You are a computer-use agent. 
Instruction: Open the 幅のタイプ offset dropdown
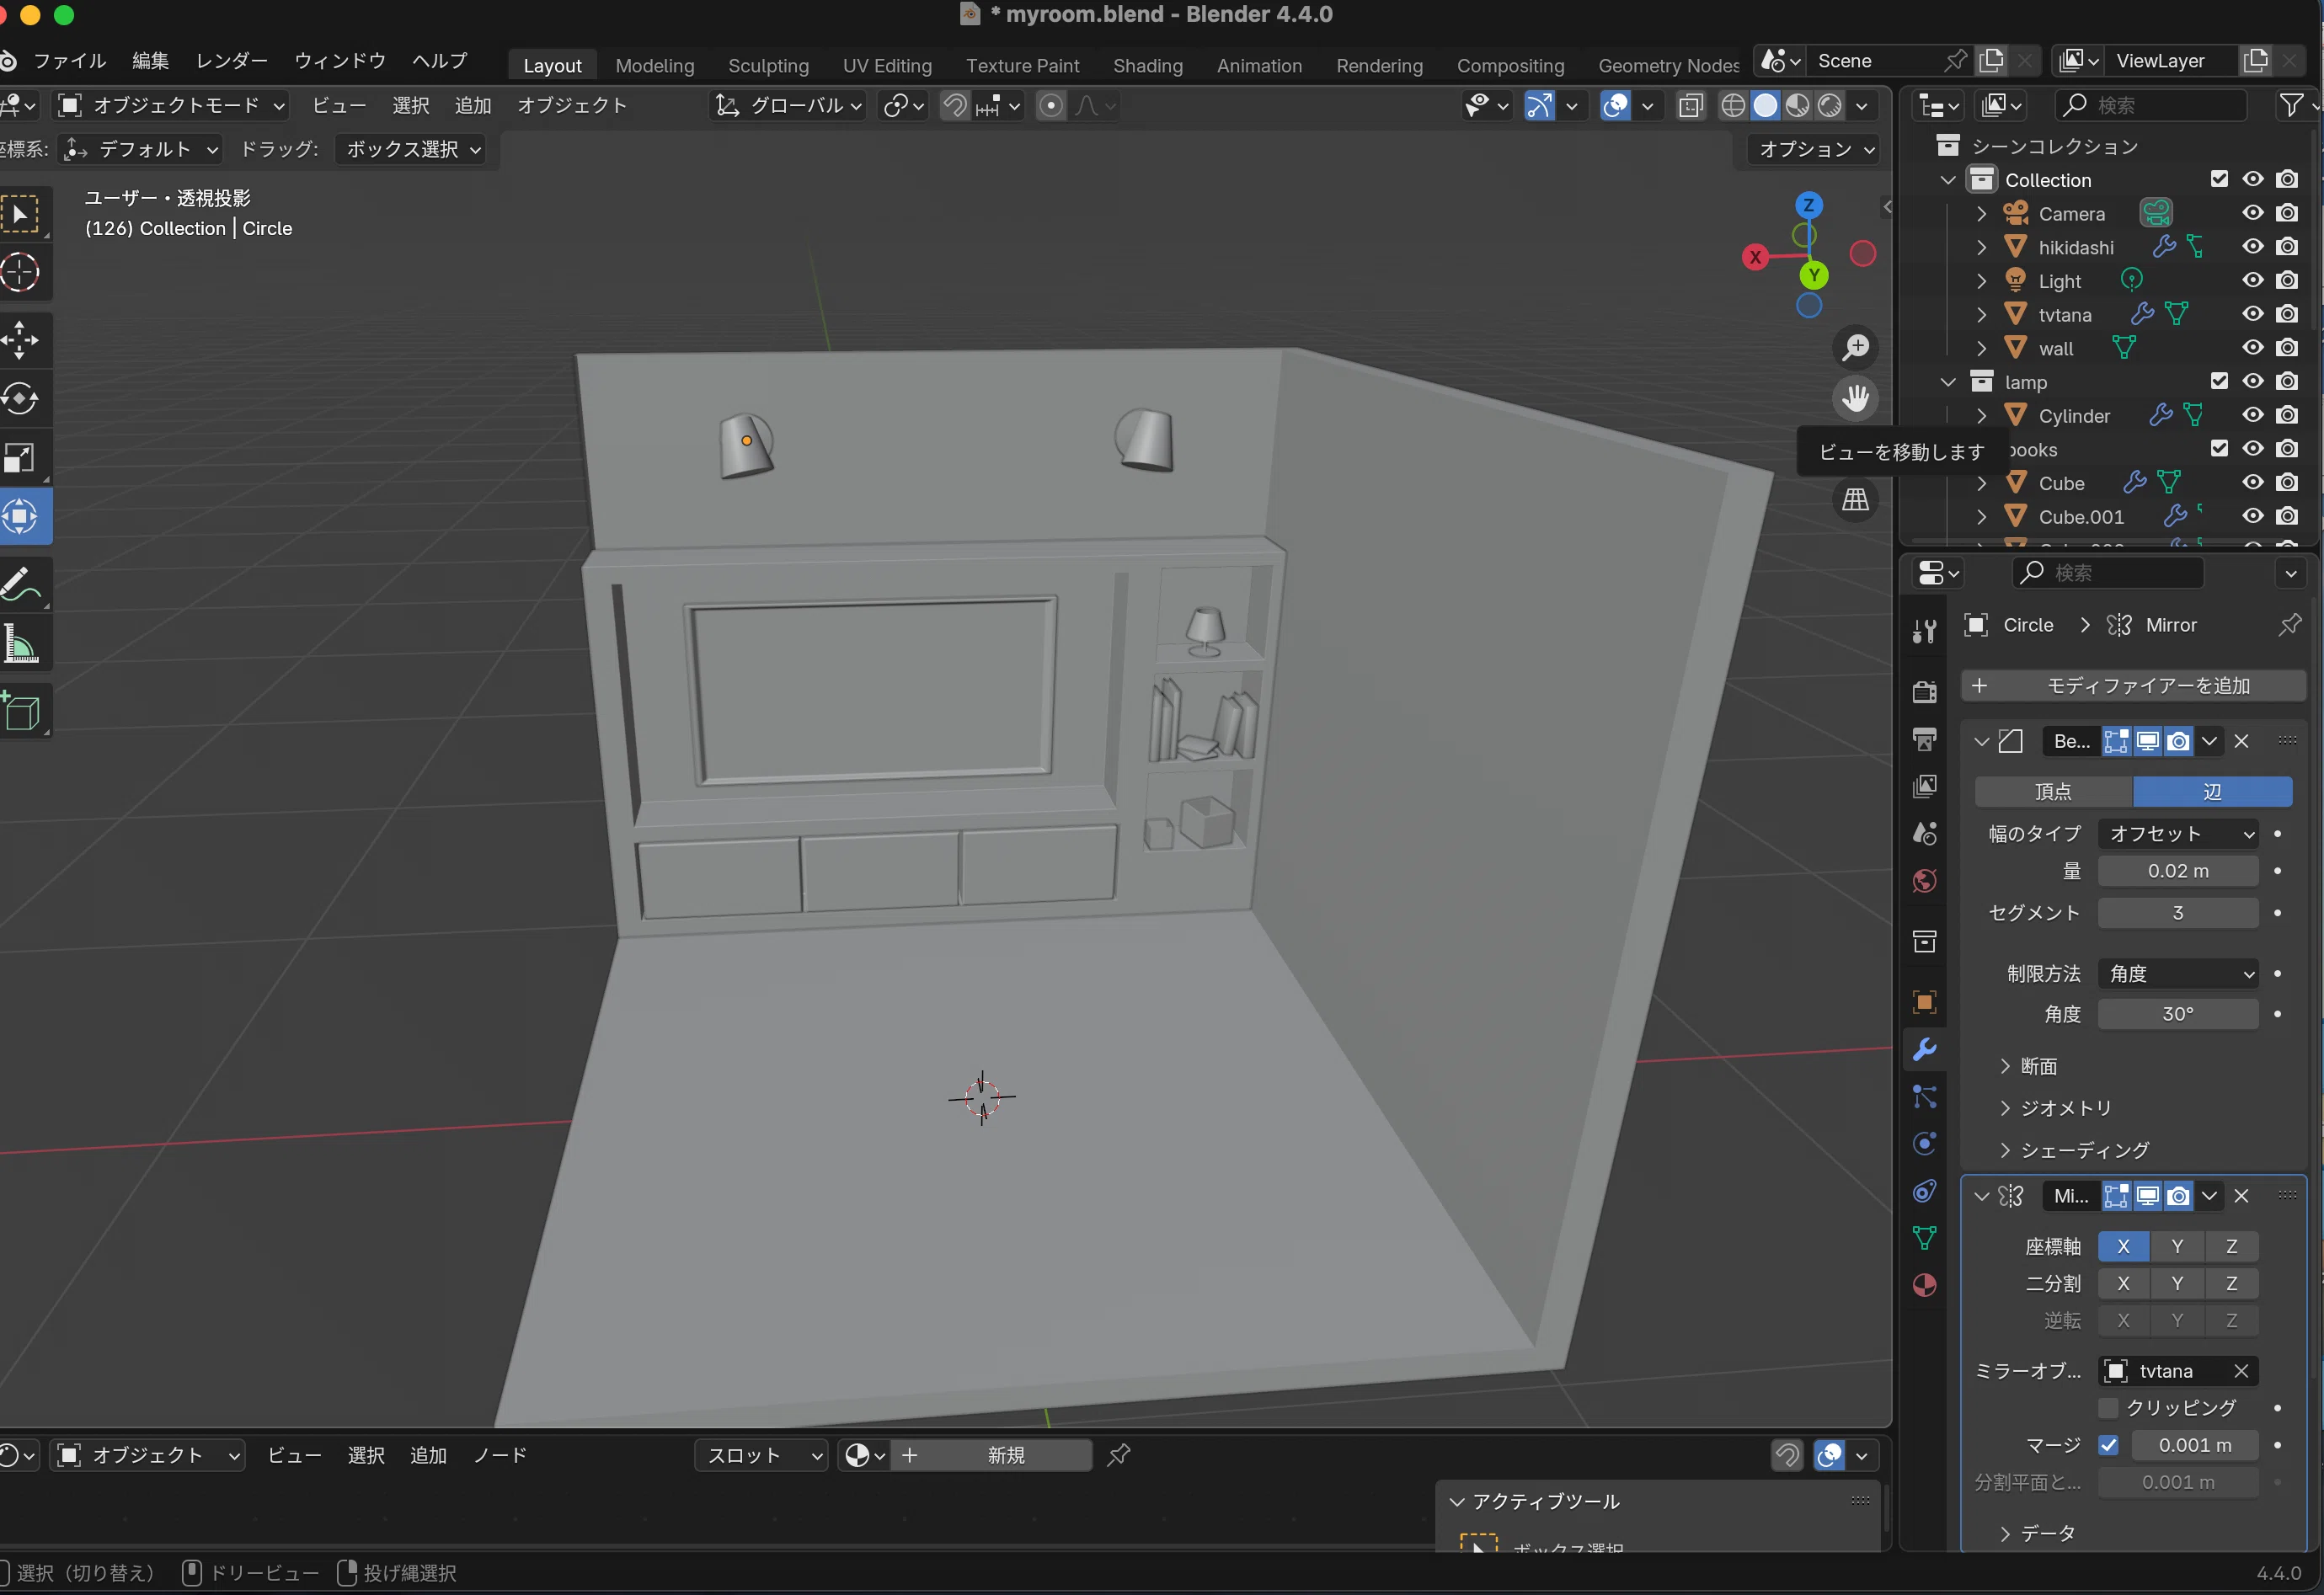coord(2178,833)
